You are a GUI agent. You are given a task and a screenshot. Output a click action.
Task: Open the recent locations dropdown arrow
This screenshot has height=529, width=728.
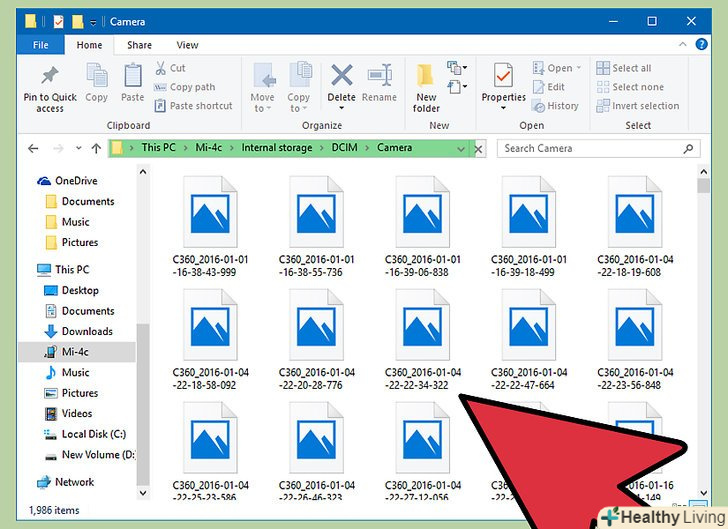78,148
